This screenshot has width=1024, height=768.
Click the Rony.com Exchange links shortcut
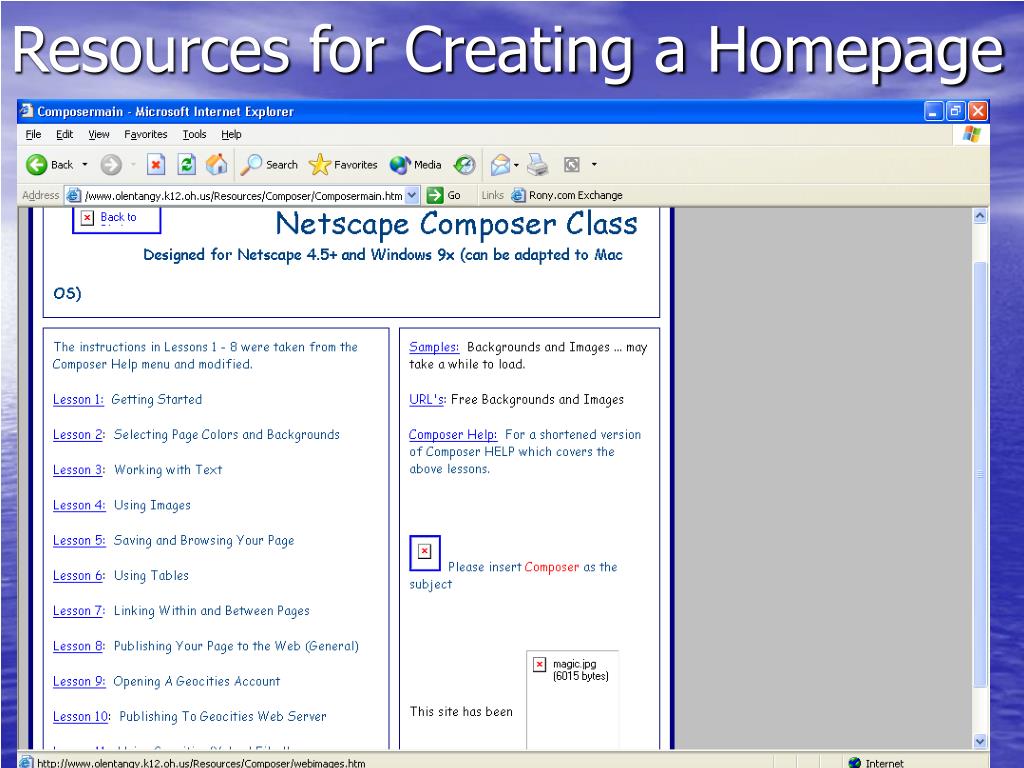pyautogui.click(x=567, y=195)
